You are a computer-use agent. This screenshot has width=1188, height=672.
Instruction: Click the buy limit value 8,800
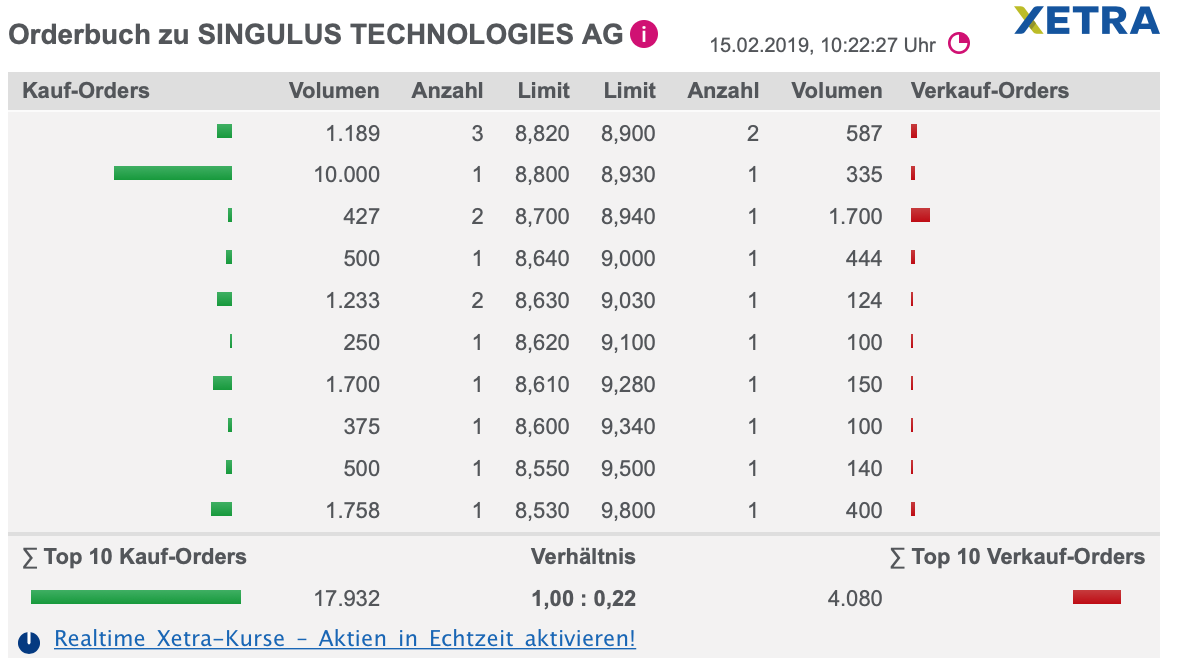pyautogui.click(x=545, y=172)
